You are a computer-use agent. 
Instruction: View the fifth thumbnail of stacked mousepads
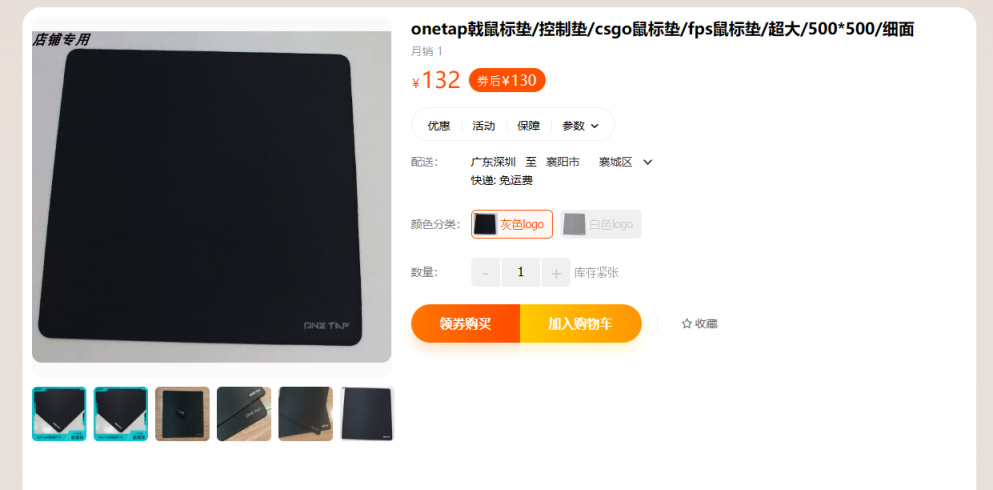click(305, 414)
